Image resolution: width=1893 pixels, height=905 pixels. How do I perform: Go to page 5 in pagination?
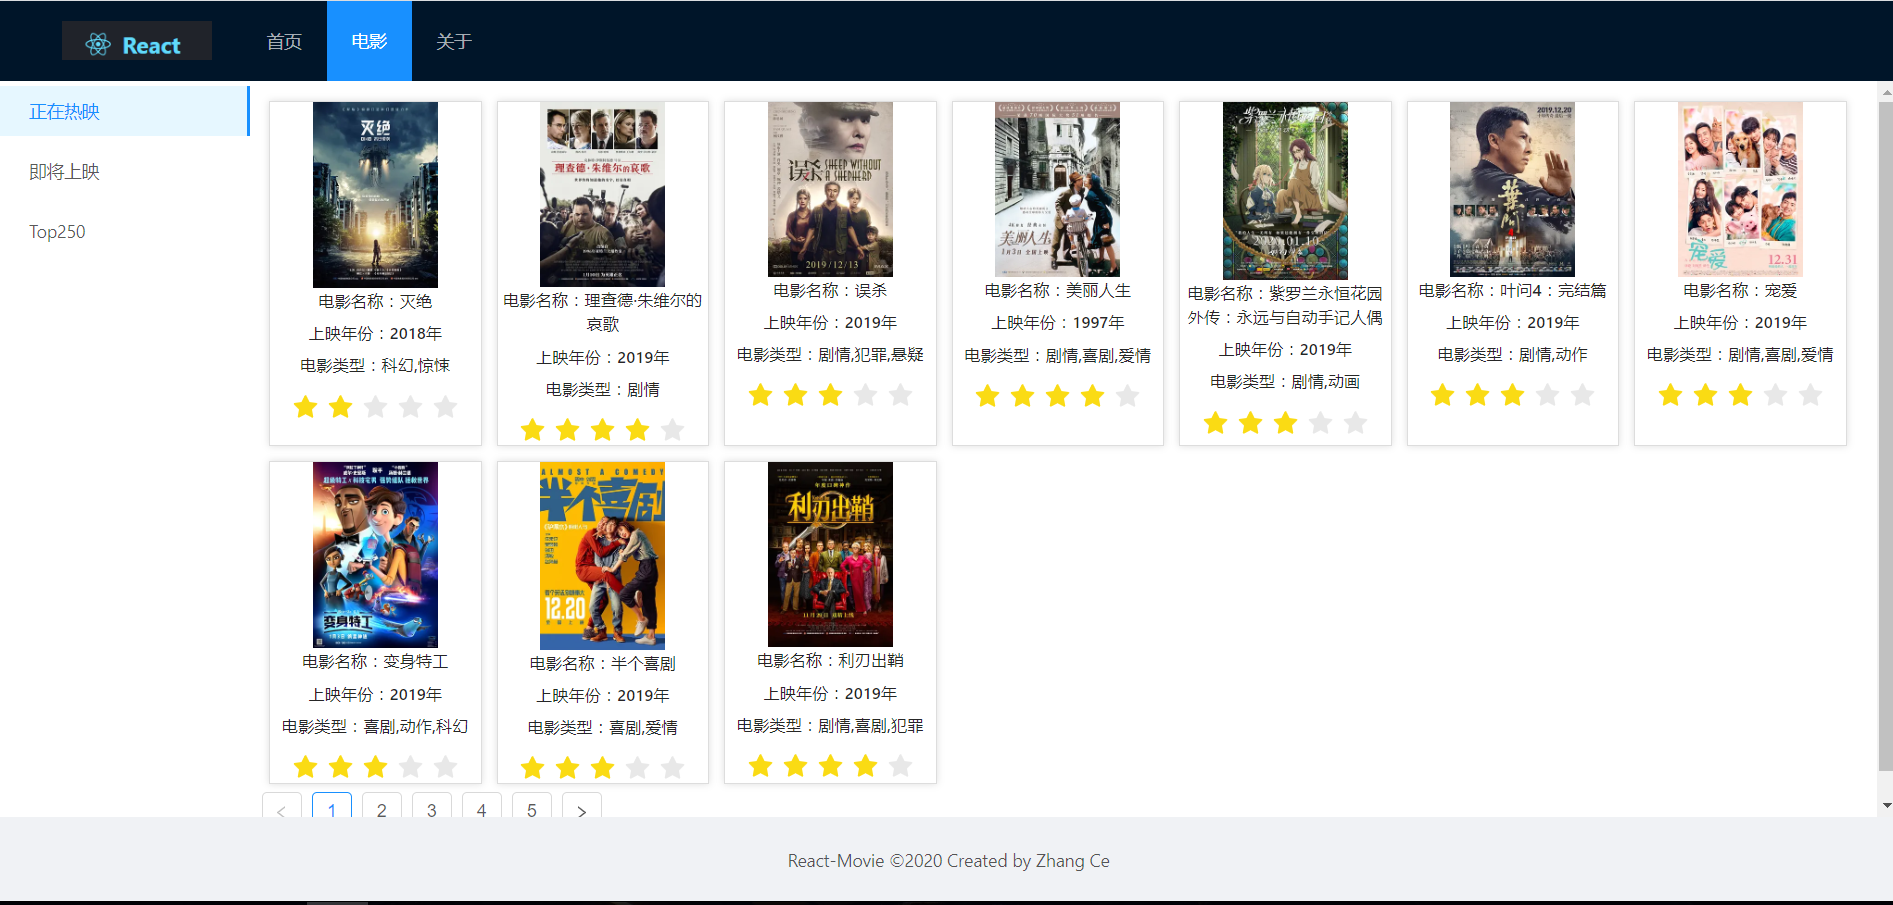[x=532, y=807]
